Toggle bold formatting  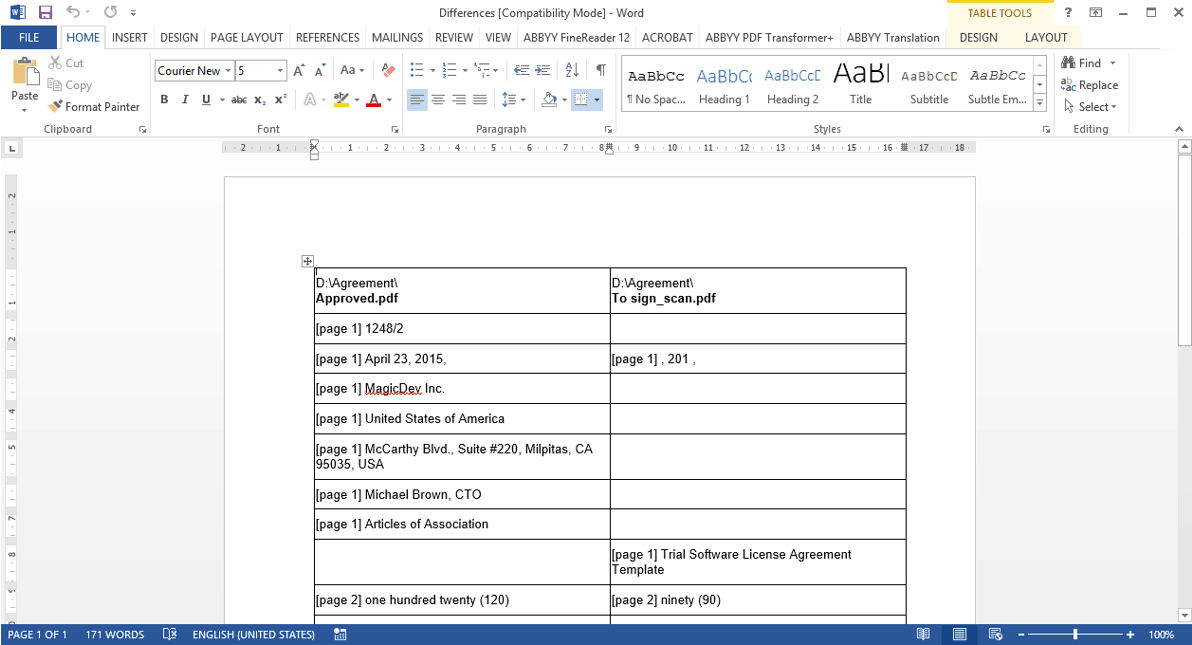click(164, 100)
